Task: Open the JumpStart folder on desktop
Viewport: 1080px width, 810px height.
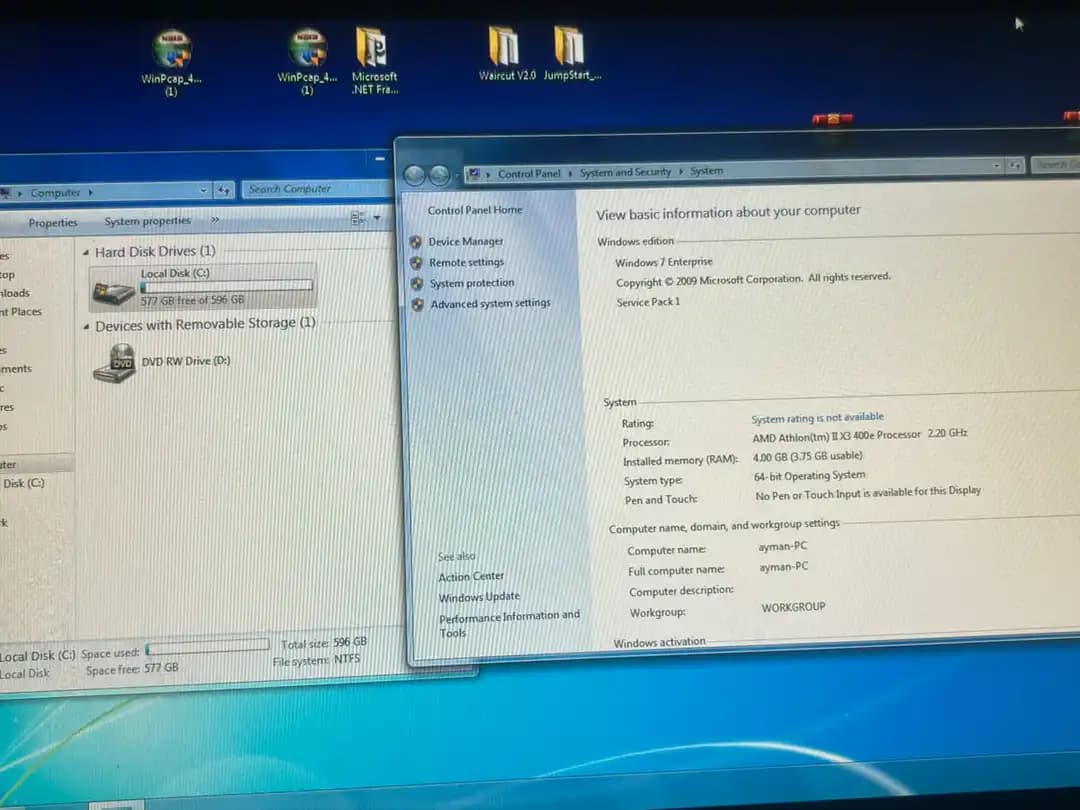Action: tap(572, 54)
